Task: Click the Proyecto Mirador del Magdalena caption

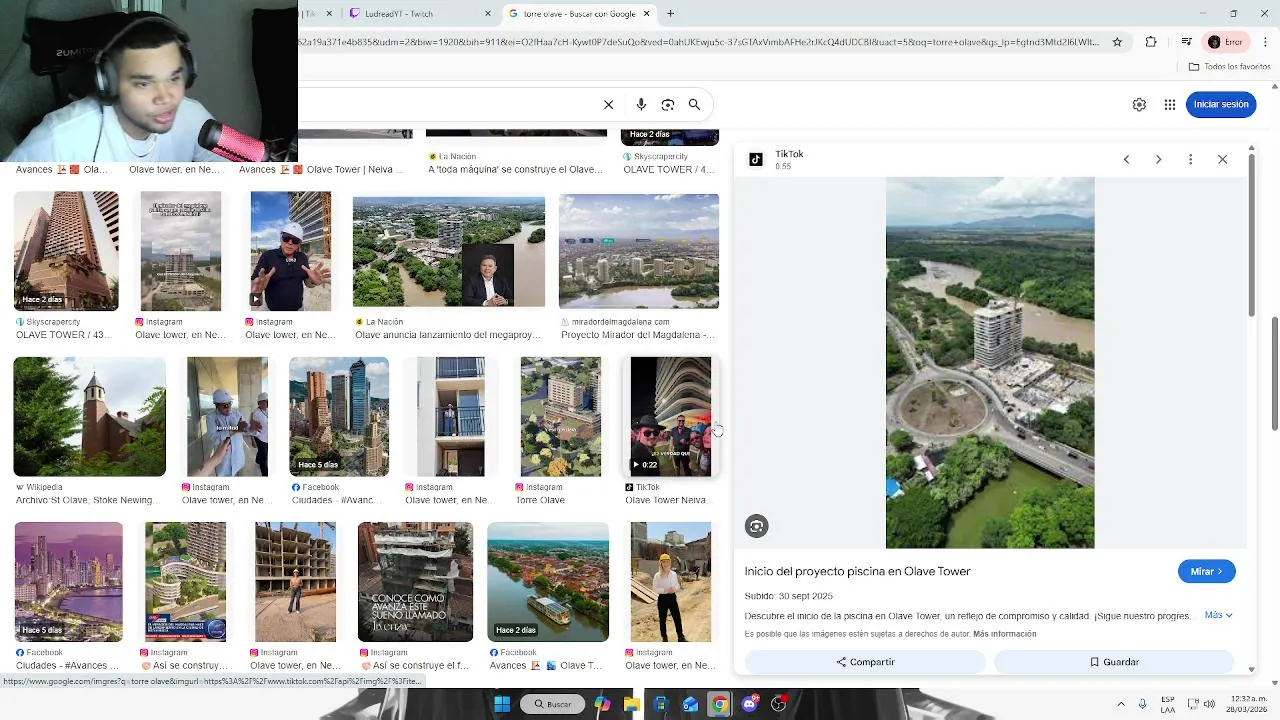Action: pyautogui.click(x=638, y=335)
